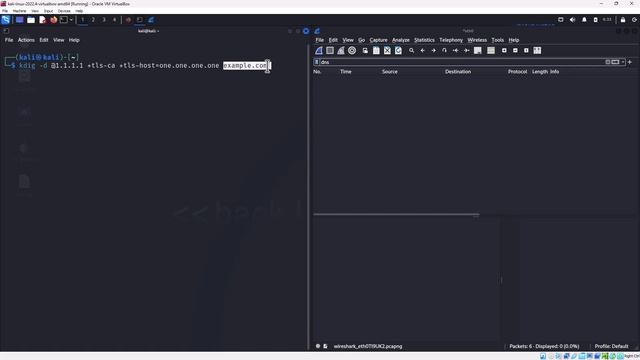The width and height of the screenshot is (640, 360).
Task: Open the filter bookmark icon
Action: (x=316, y=62)
